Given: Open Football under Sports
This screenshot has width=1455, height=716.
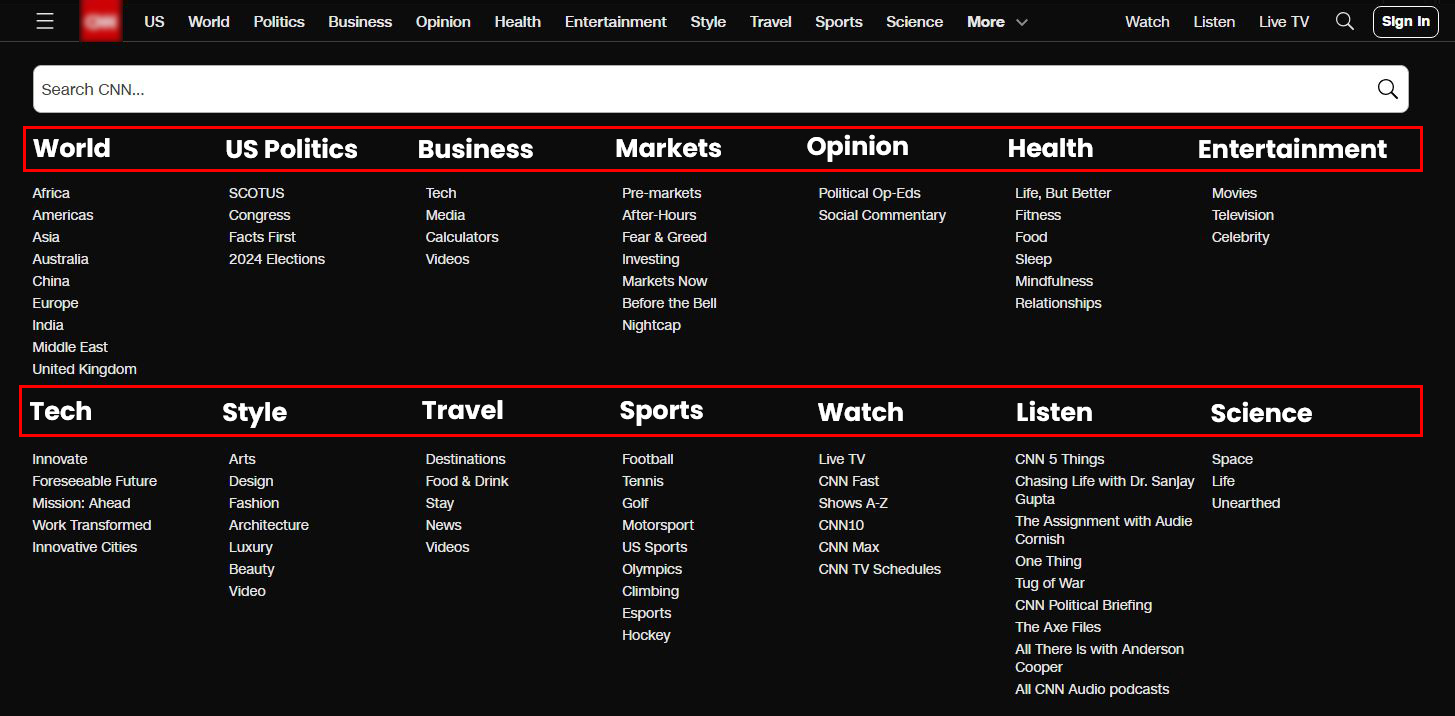Looking at the screenshot, I should (648, 459).
